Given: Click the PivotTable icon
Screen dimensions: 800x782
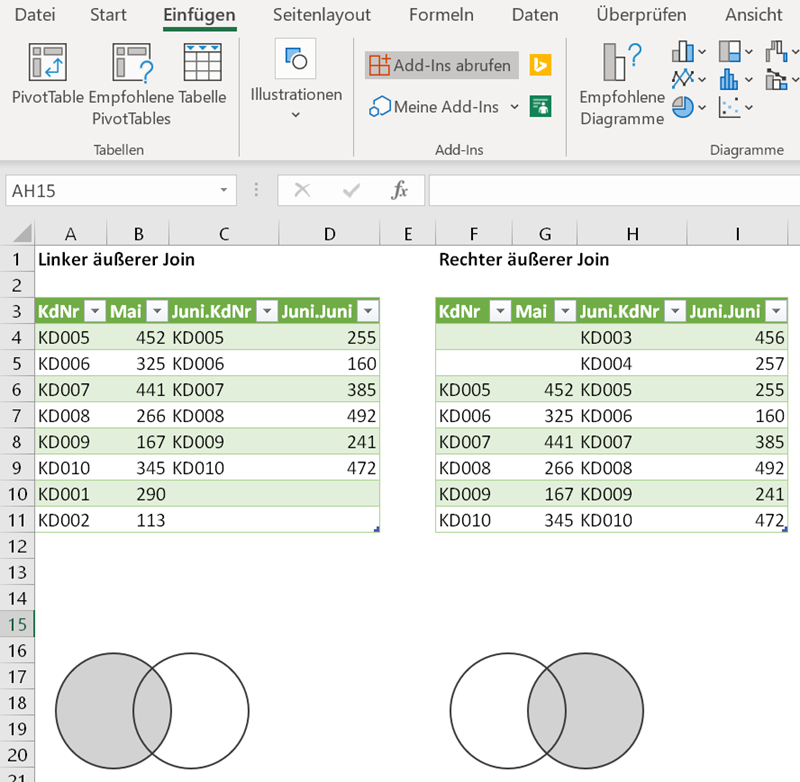Looking at the screenshot, I should tap(48, 63).
